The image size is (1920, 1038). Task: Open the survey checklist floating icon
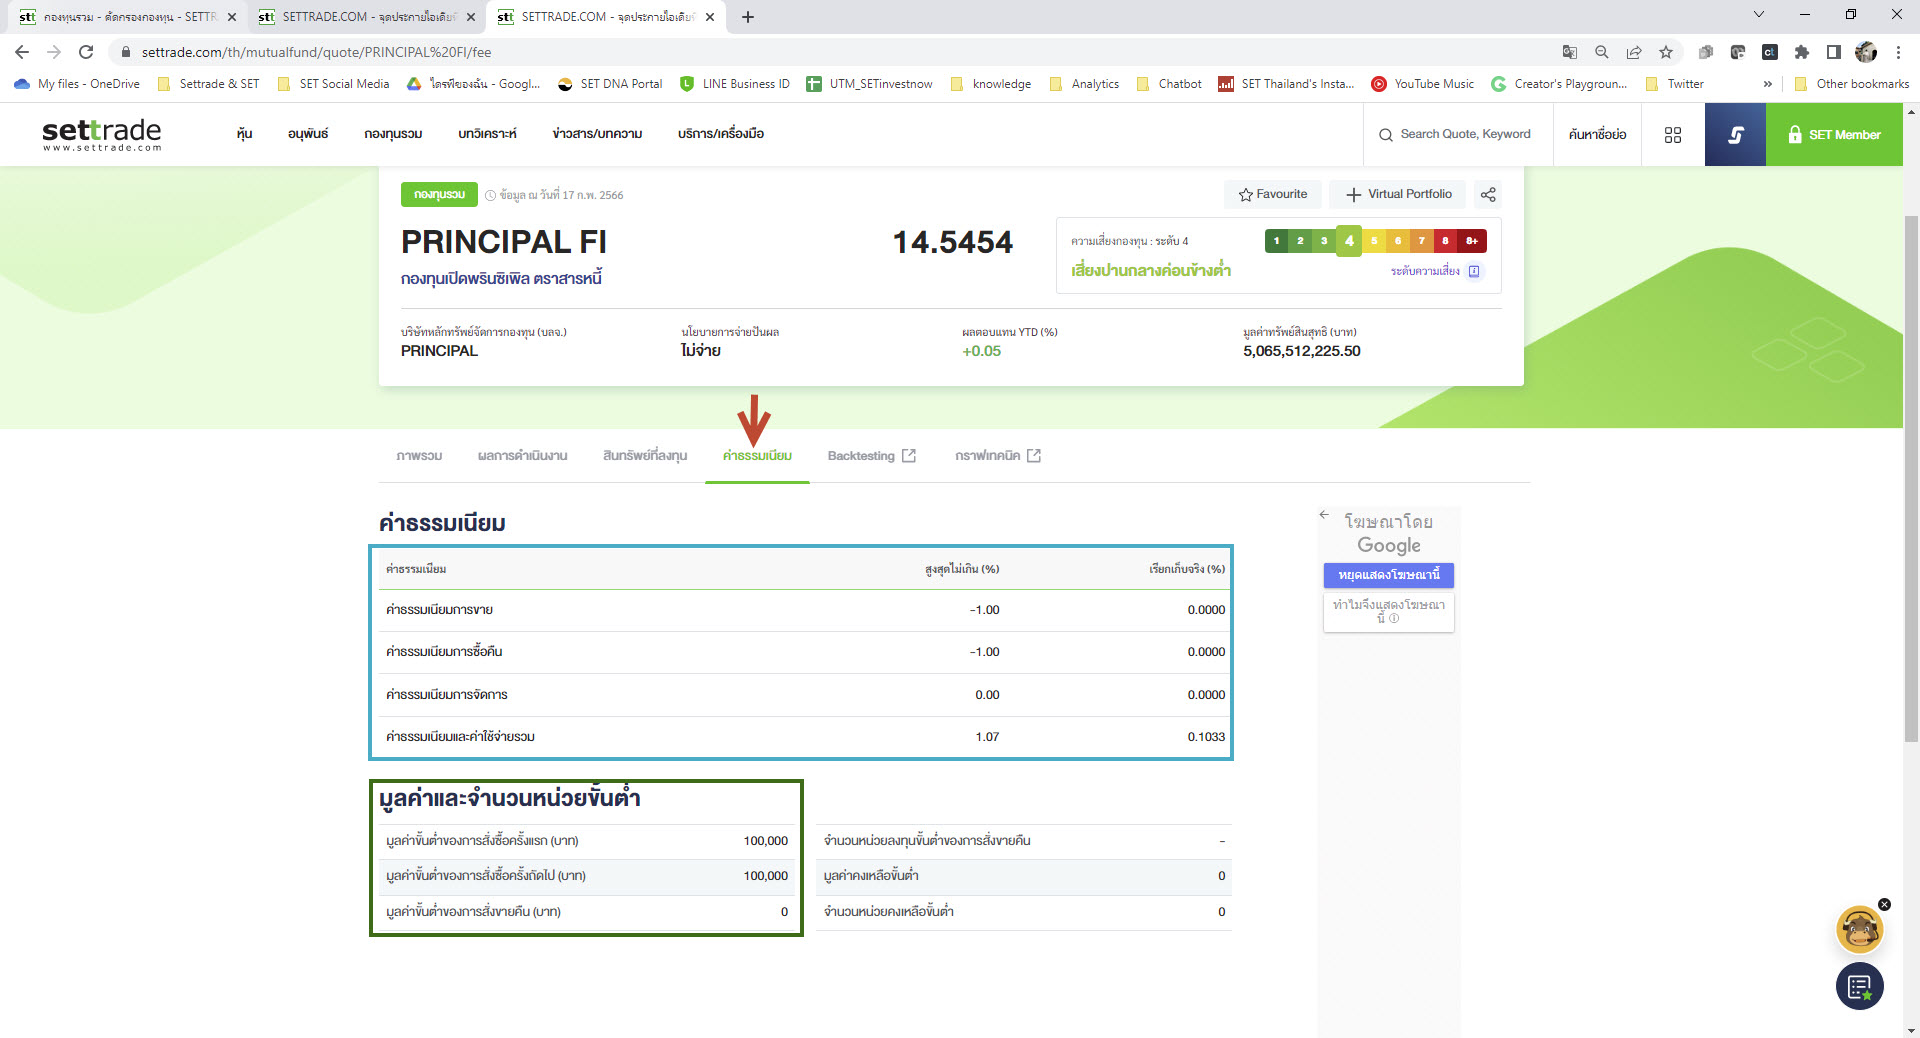tap(1859, 987)
